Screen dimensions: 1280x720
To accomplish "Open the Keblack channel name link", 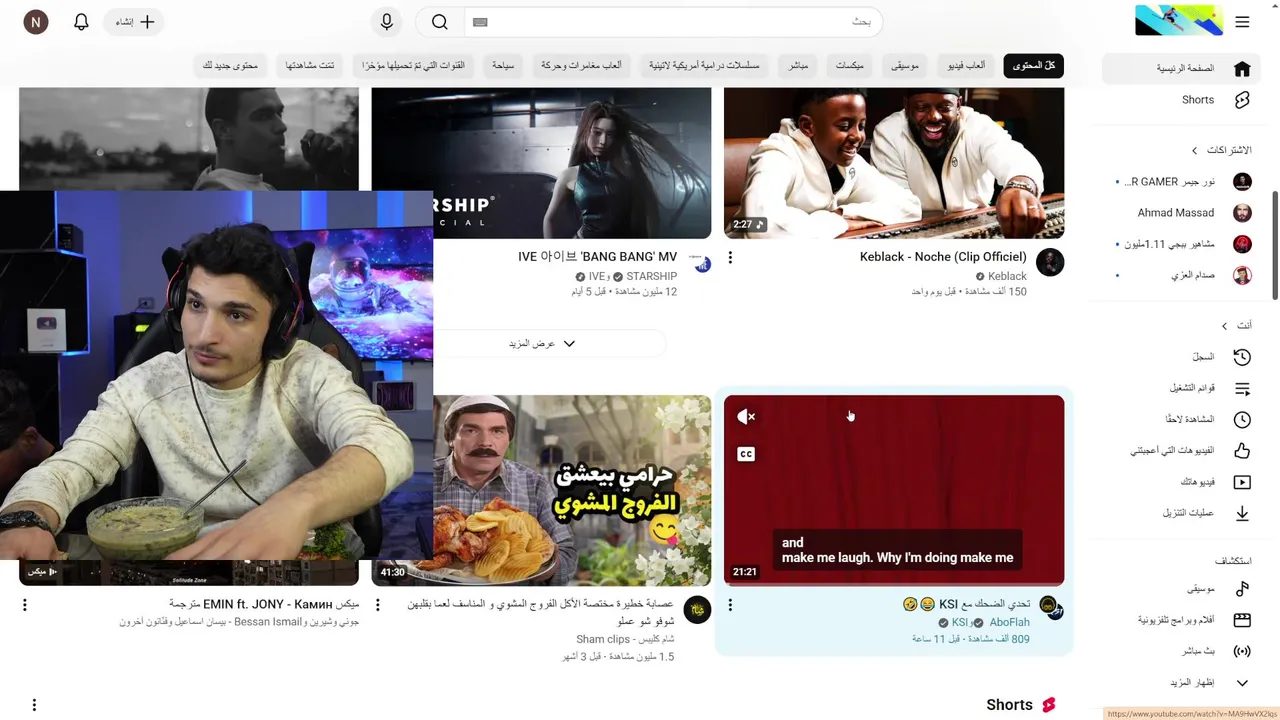I will tap(1007, 277).
